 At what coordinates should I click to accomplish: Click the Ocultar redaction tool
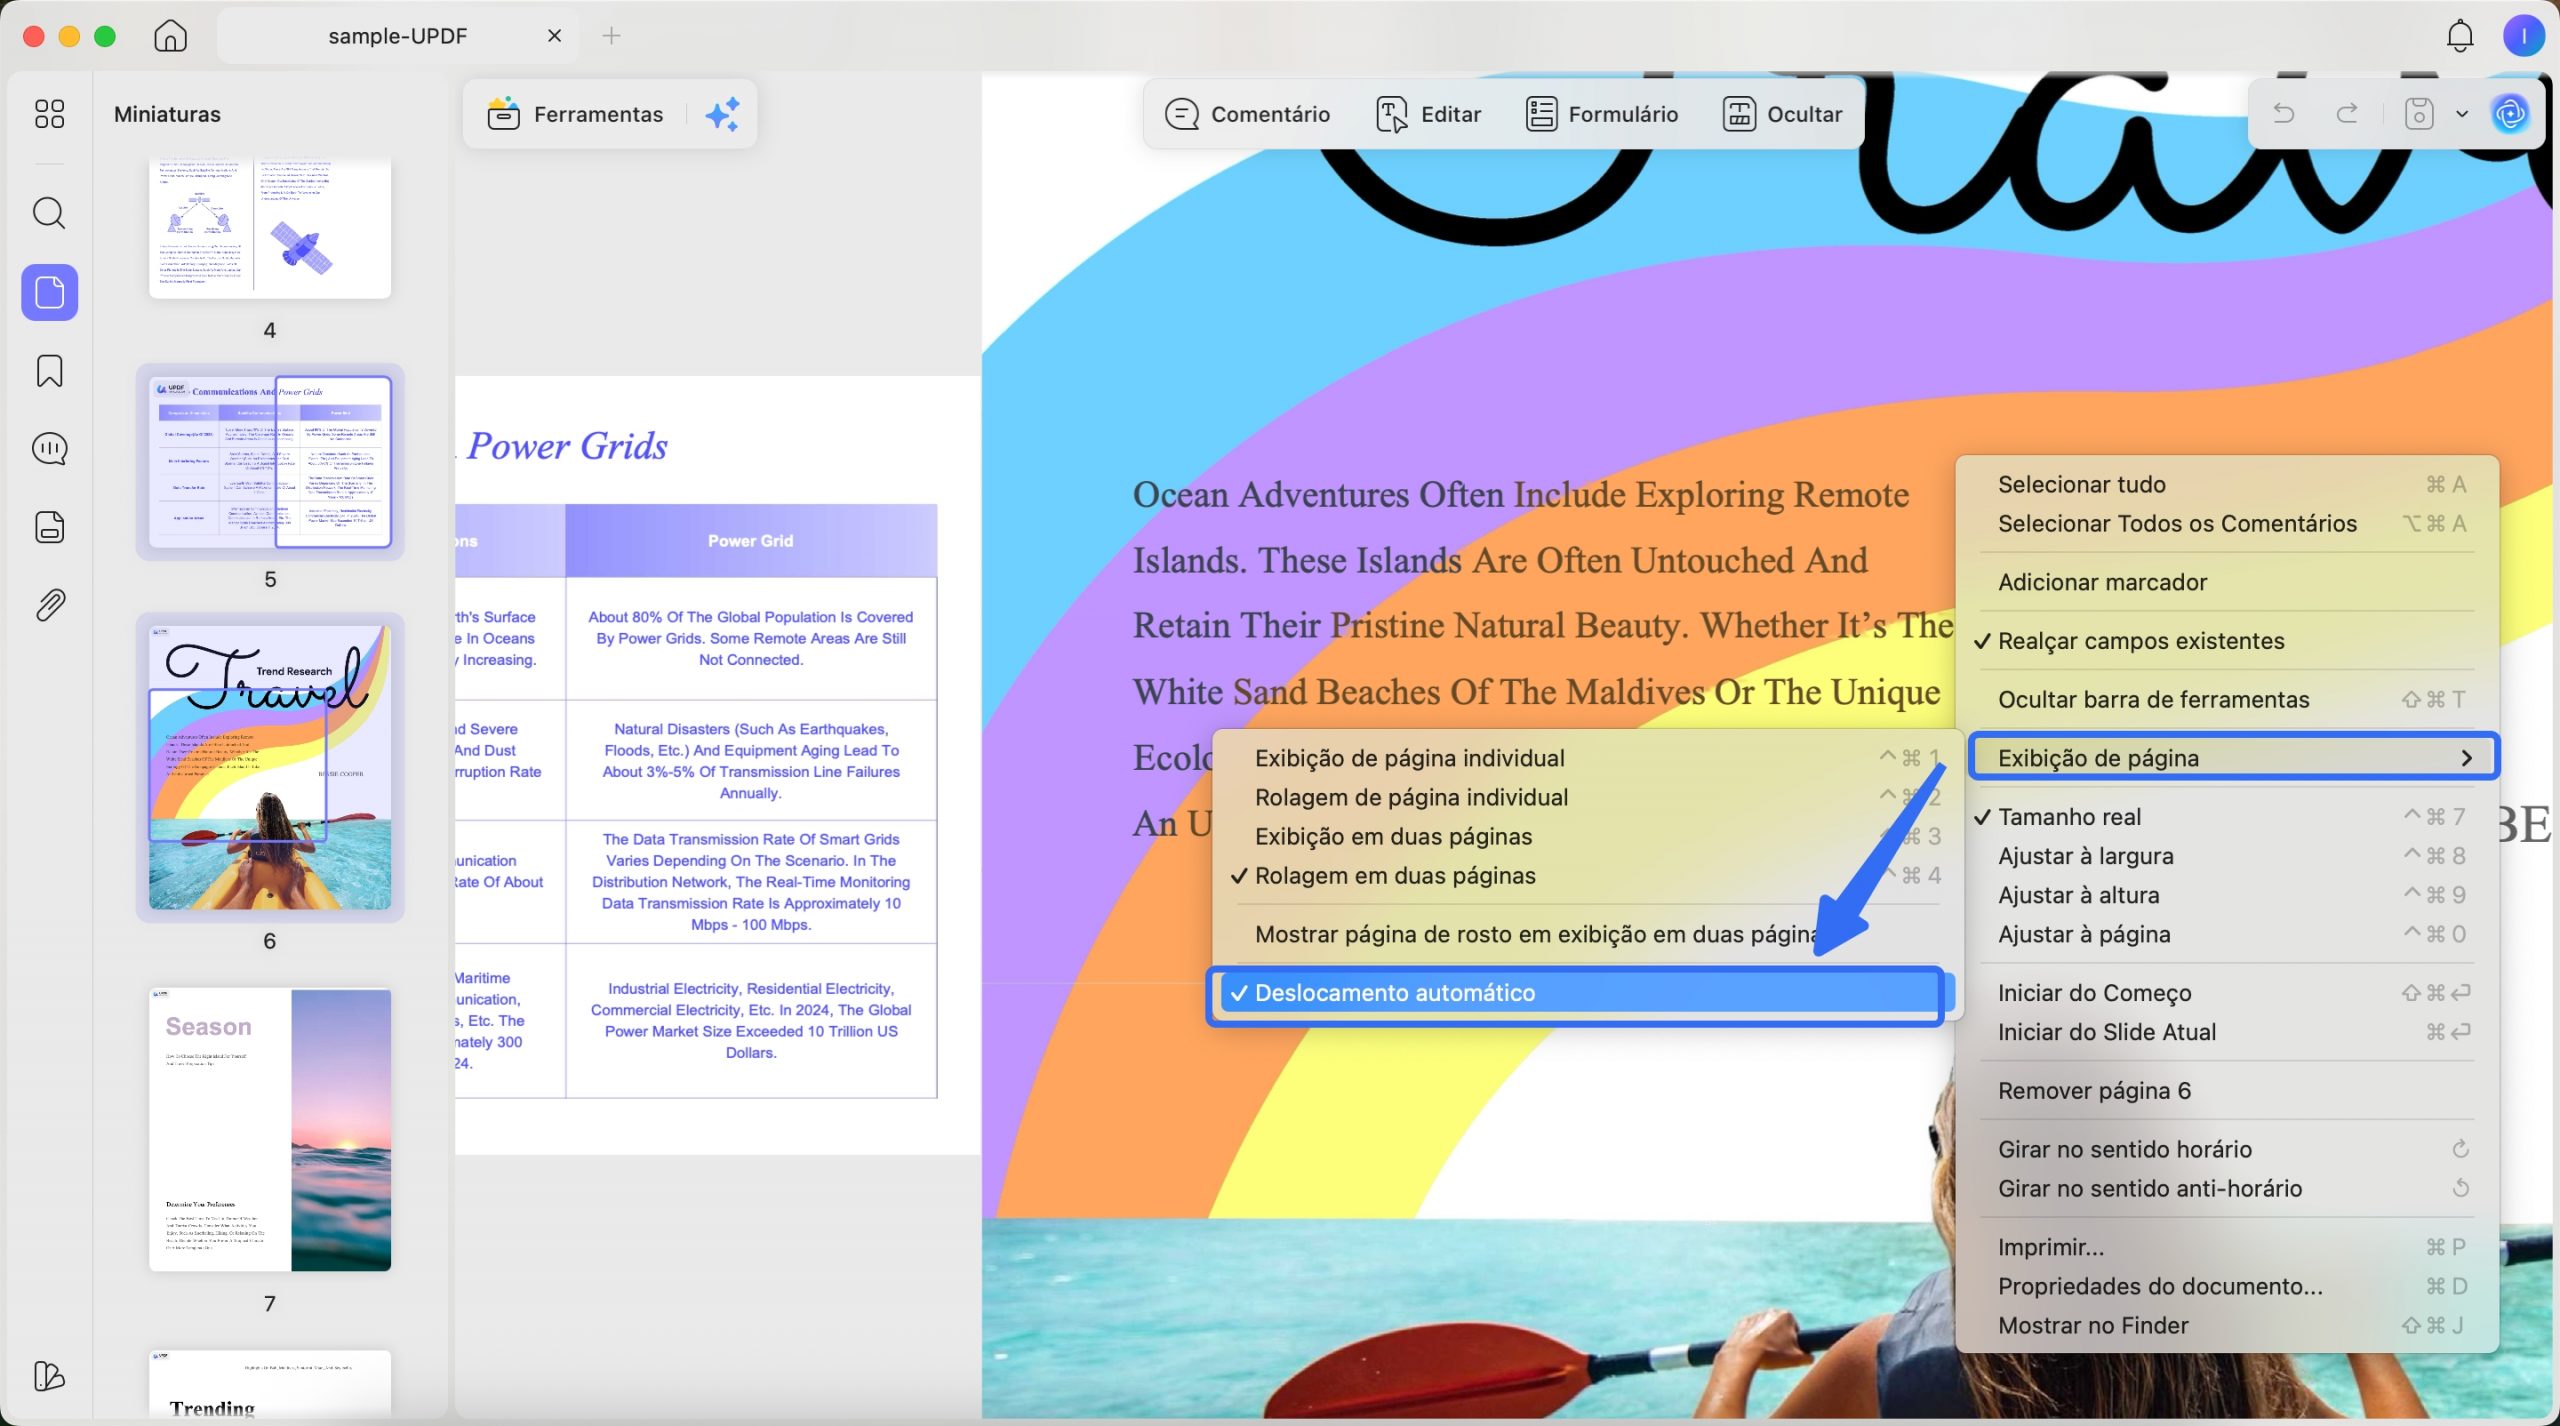pos(1782,114)
